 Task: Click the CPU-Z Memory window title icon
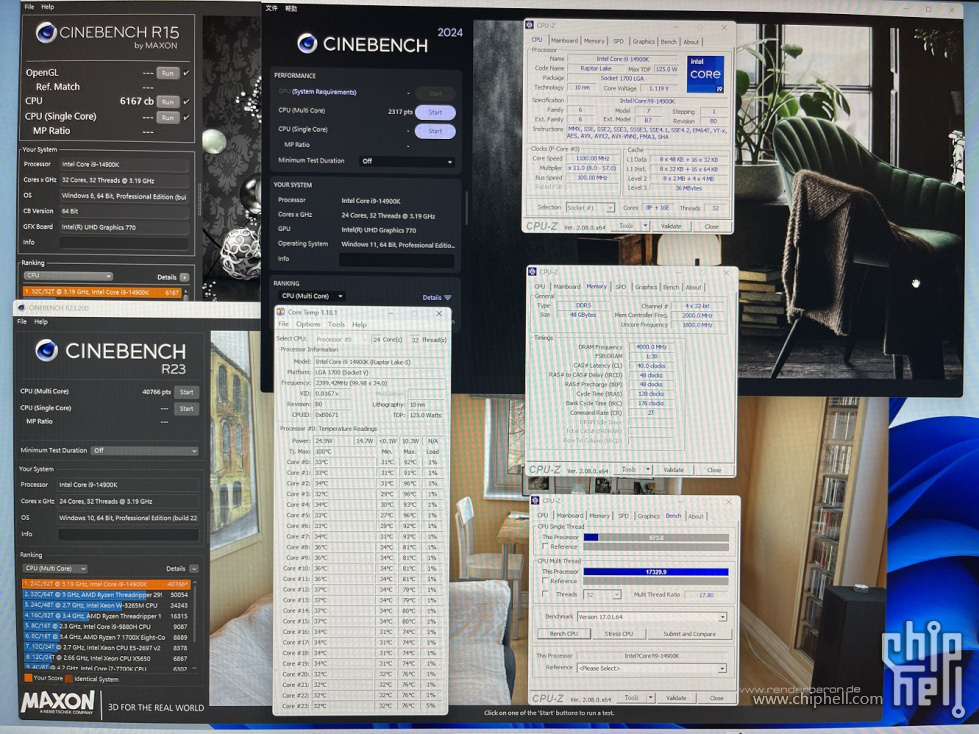click(x=532, y=272)
